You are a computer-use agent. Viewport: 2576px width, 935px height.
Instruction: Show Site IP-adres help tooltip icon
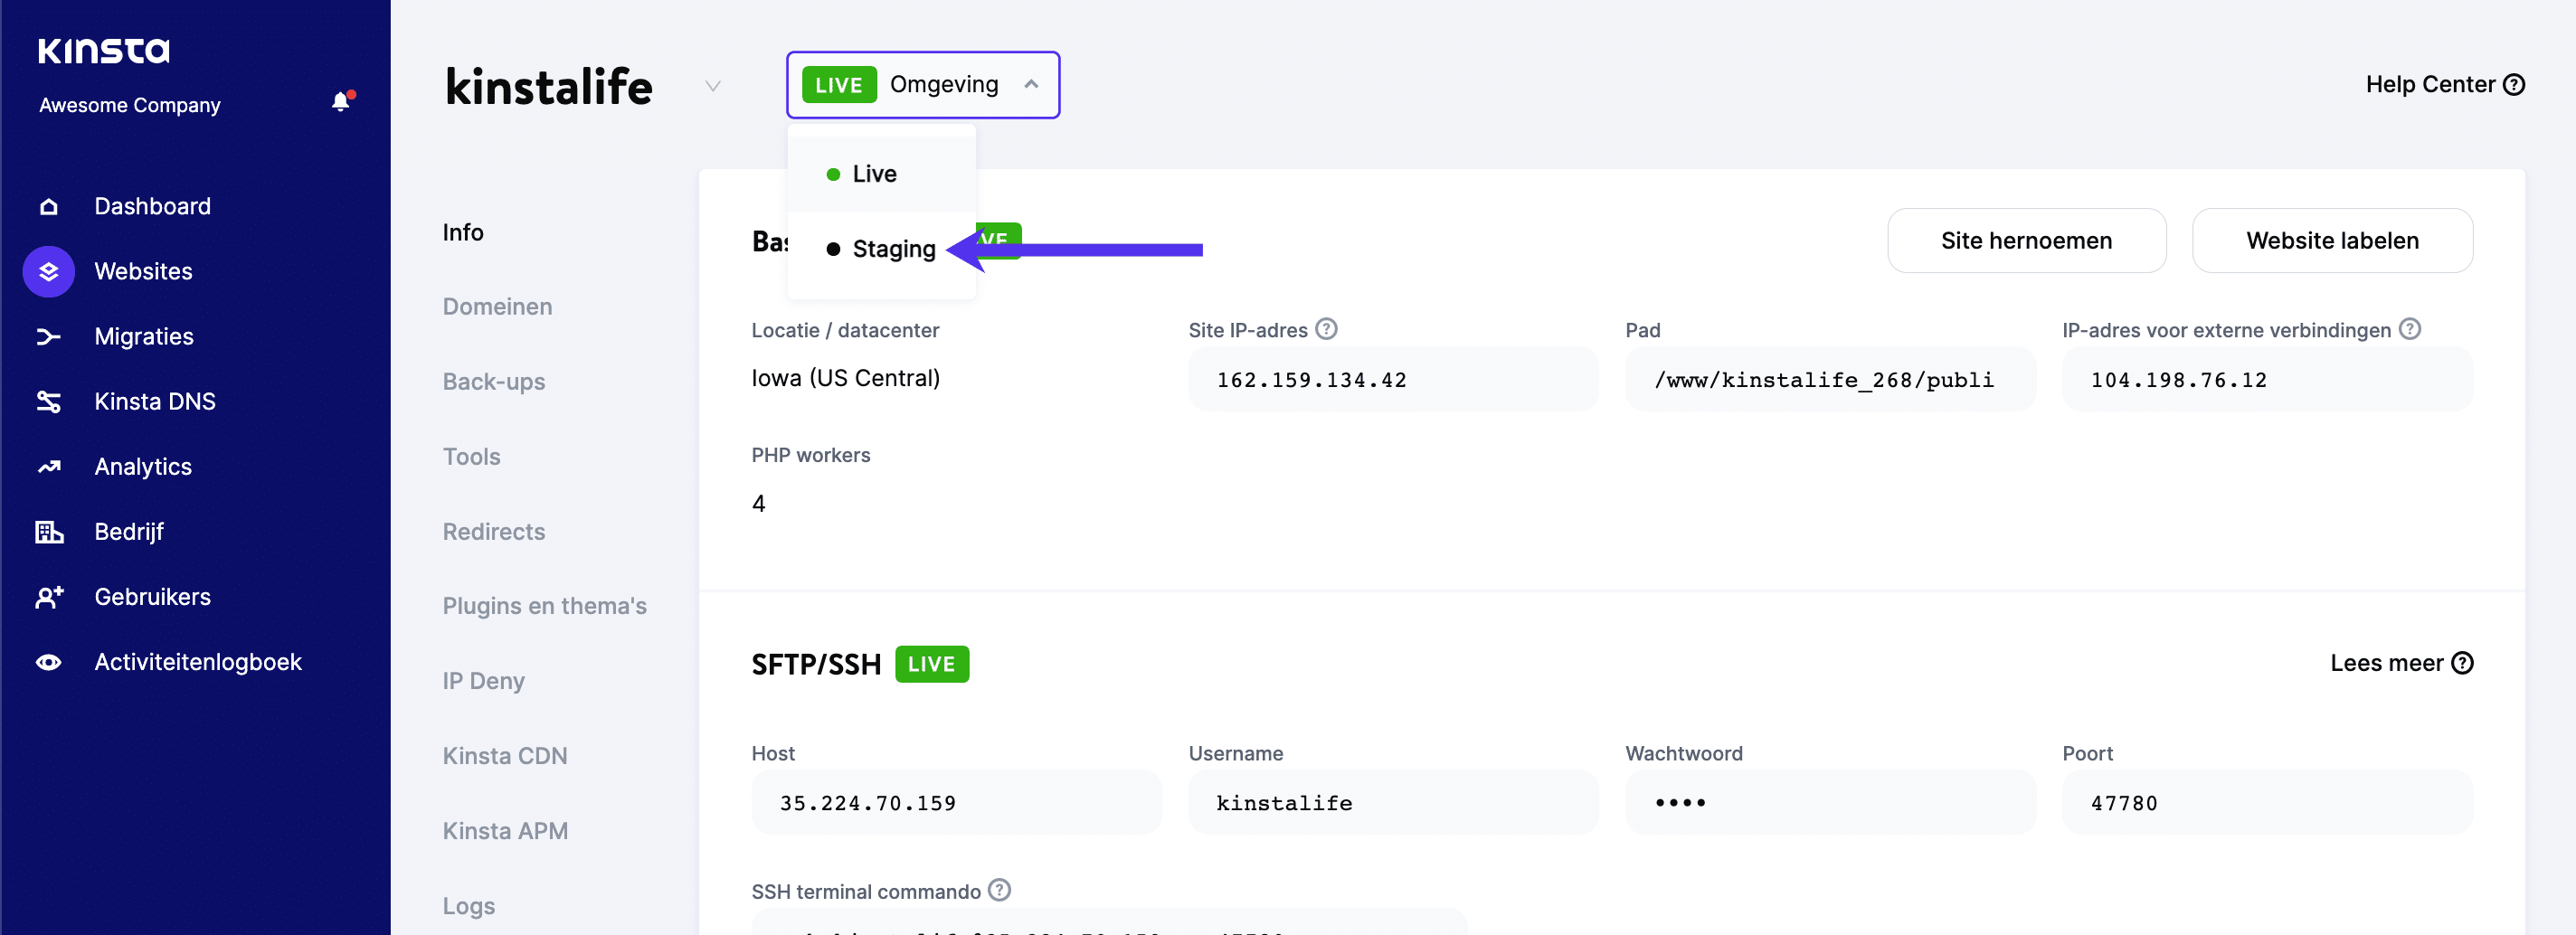pos(1326,329)
